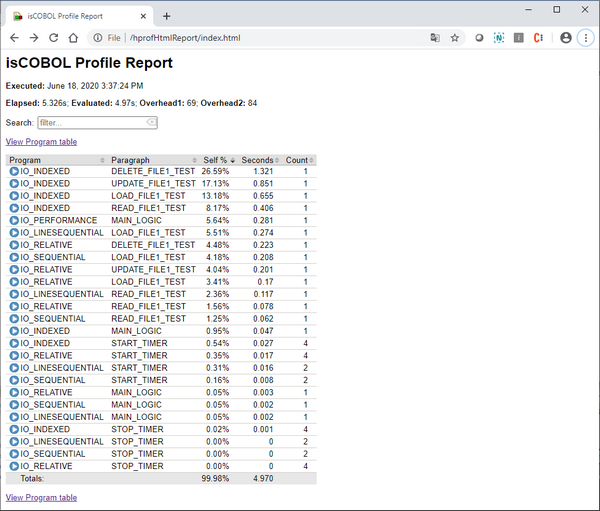Click the 0.851 Seconds value
This screenshot has width=600, height=511.
click(263, 183)
